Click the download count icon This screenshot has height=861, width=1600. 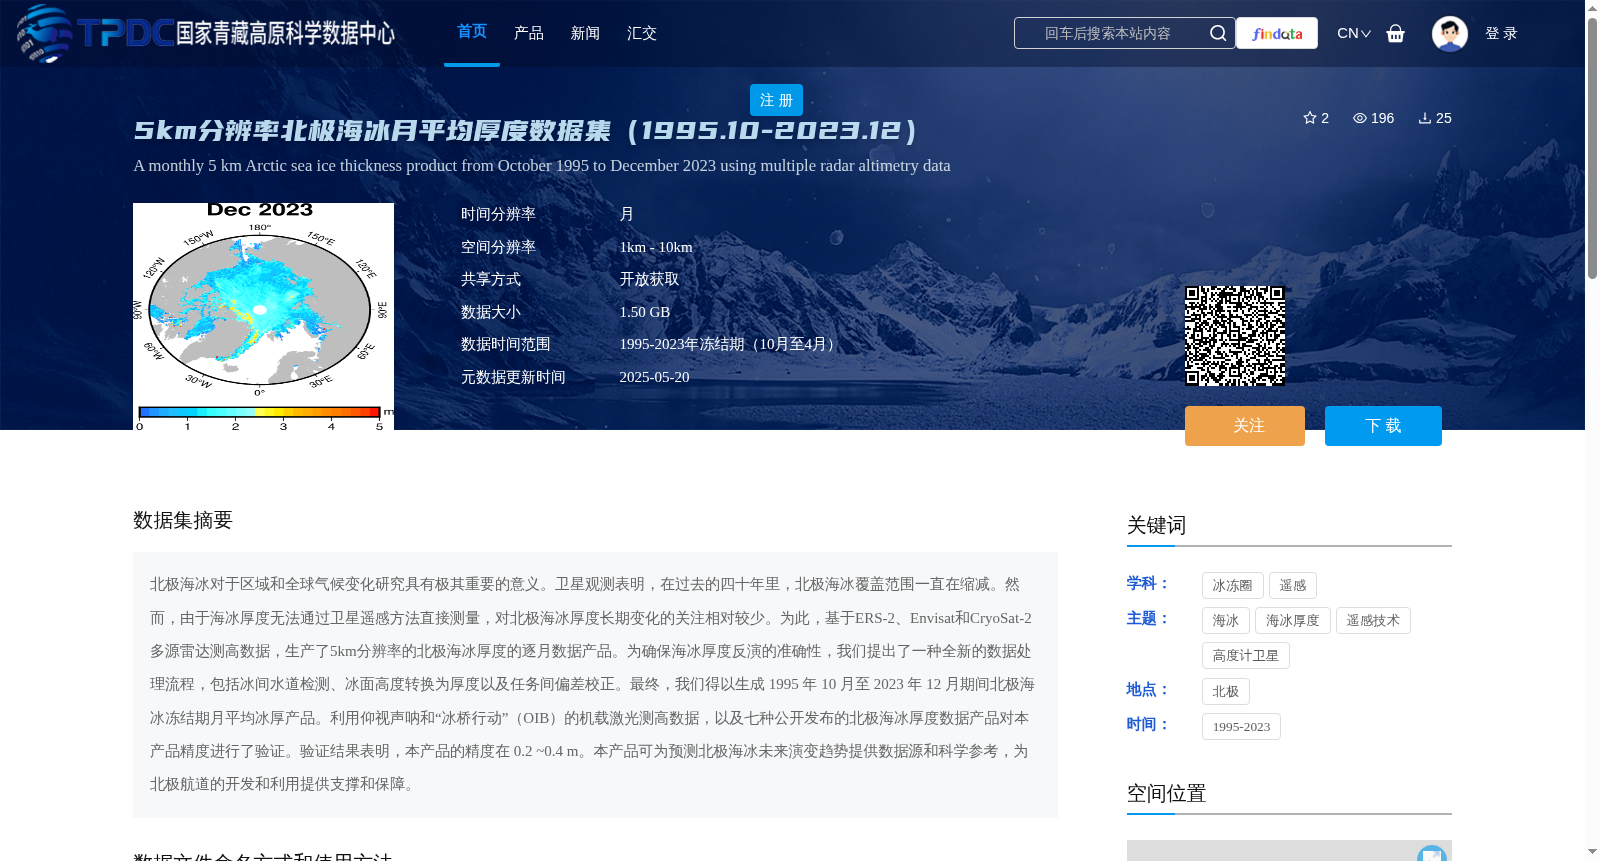coord(1424,118)
